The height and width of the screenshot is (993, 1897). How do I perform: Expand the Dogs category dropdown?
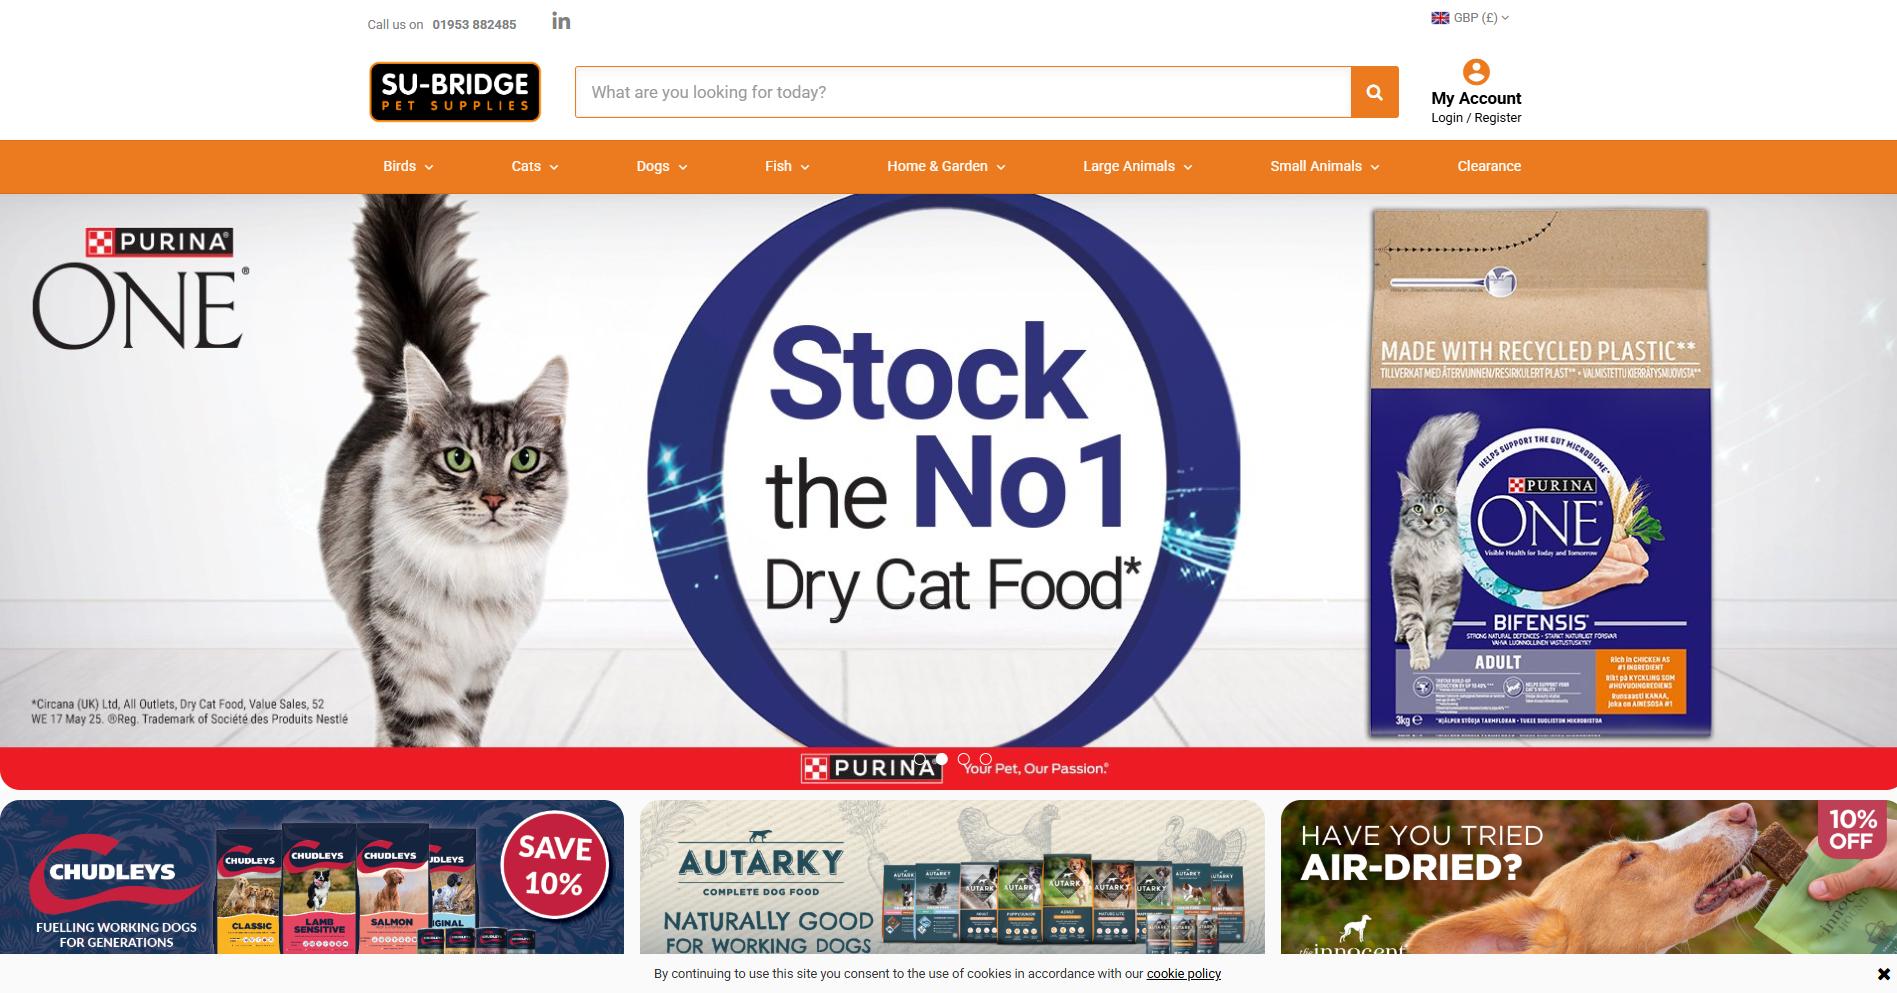pyautogui.click(x=662, y=166)
